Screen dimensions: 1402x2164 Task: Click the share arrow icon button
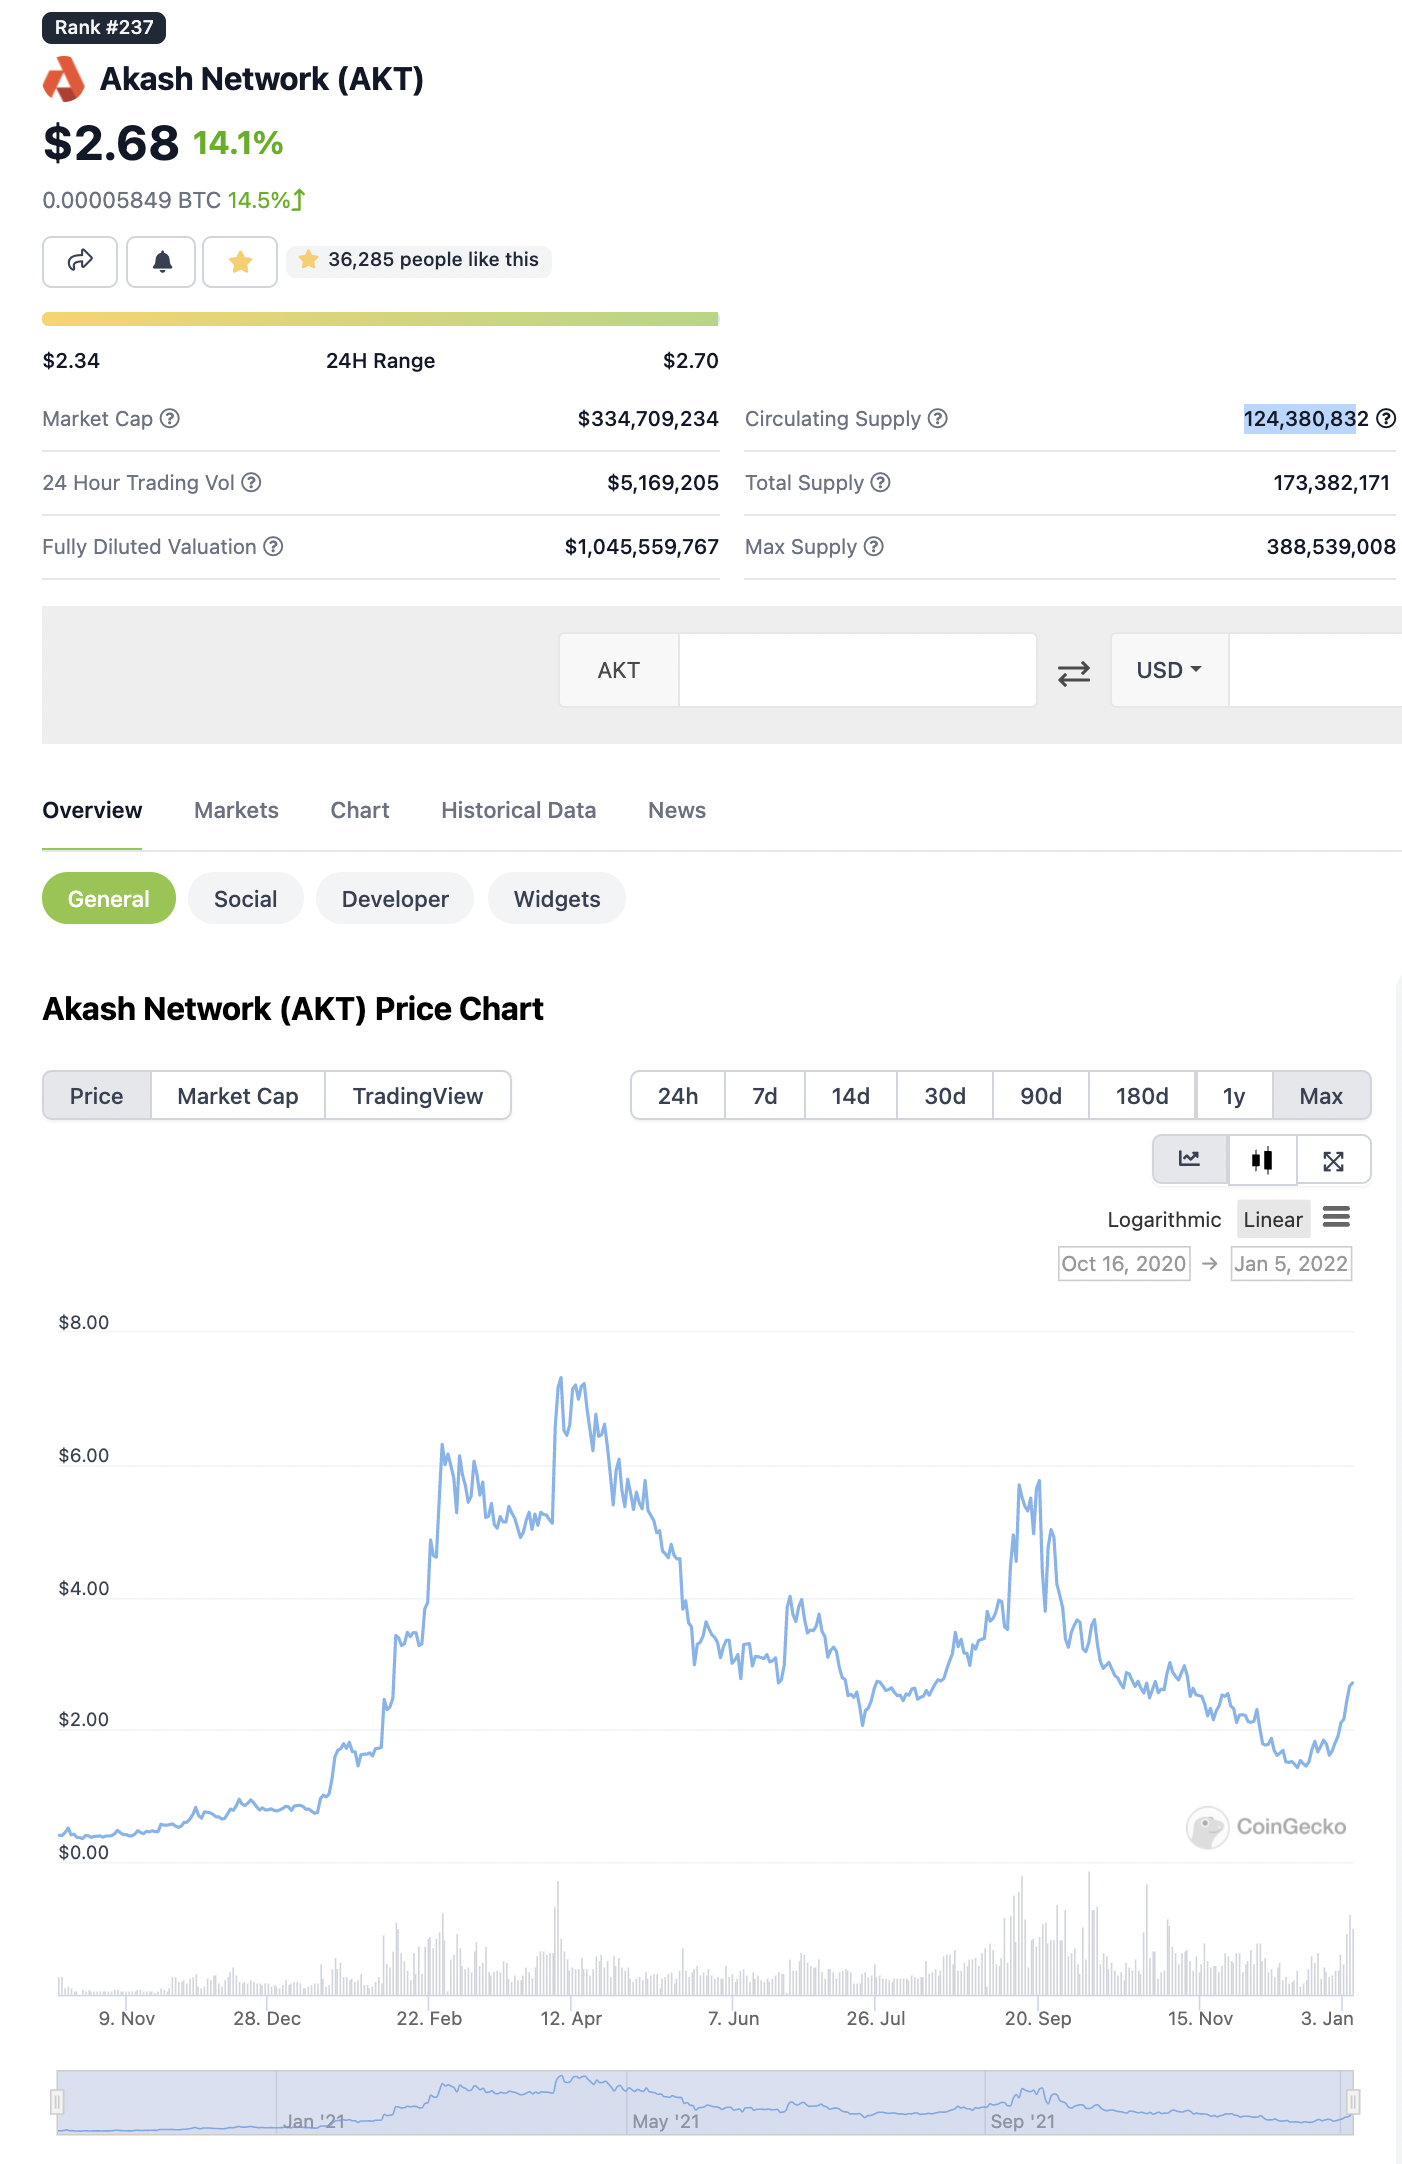(x=80, y=262)
